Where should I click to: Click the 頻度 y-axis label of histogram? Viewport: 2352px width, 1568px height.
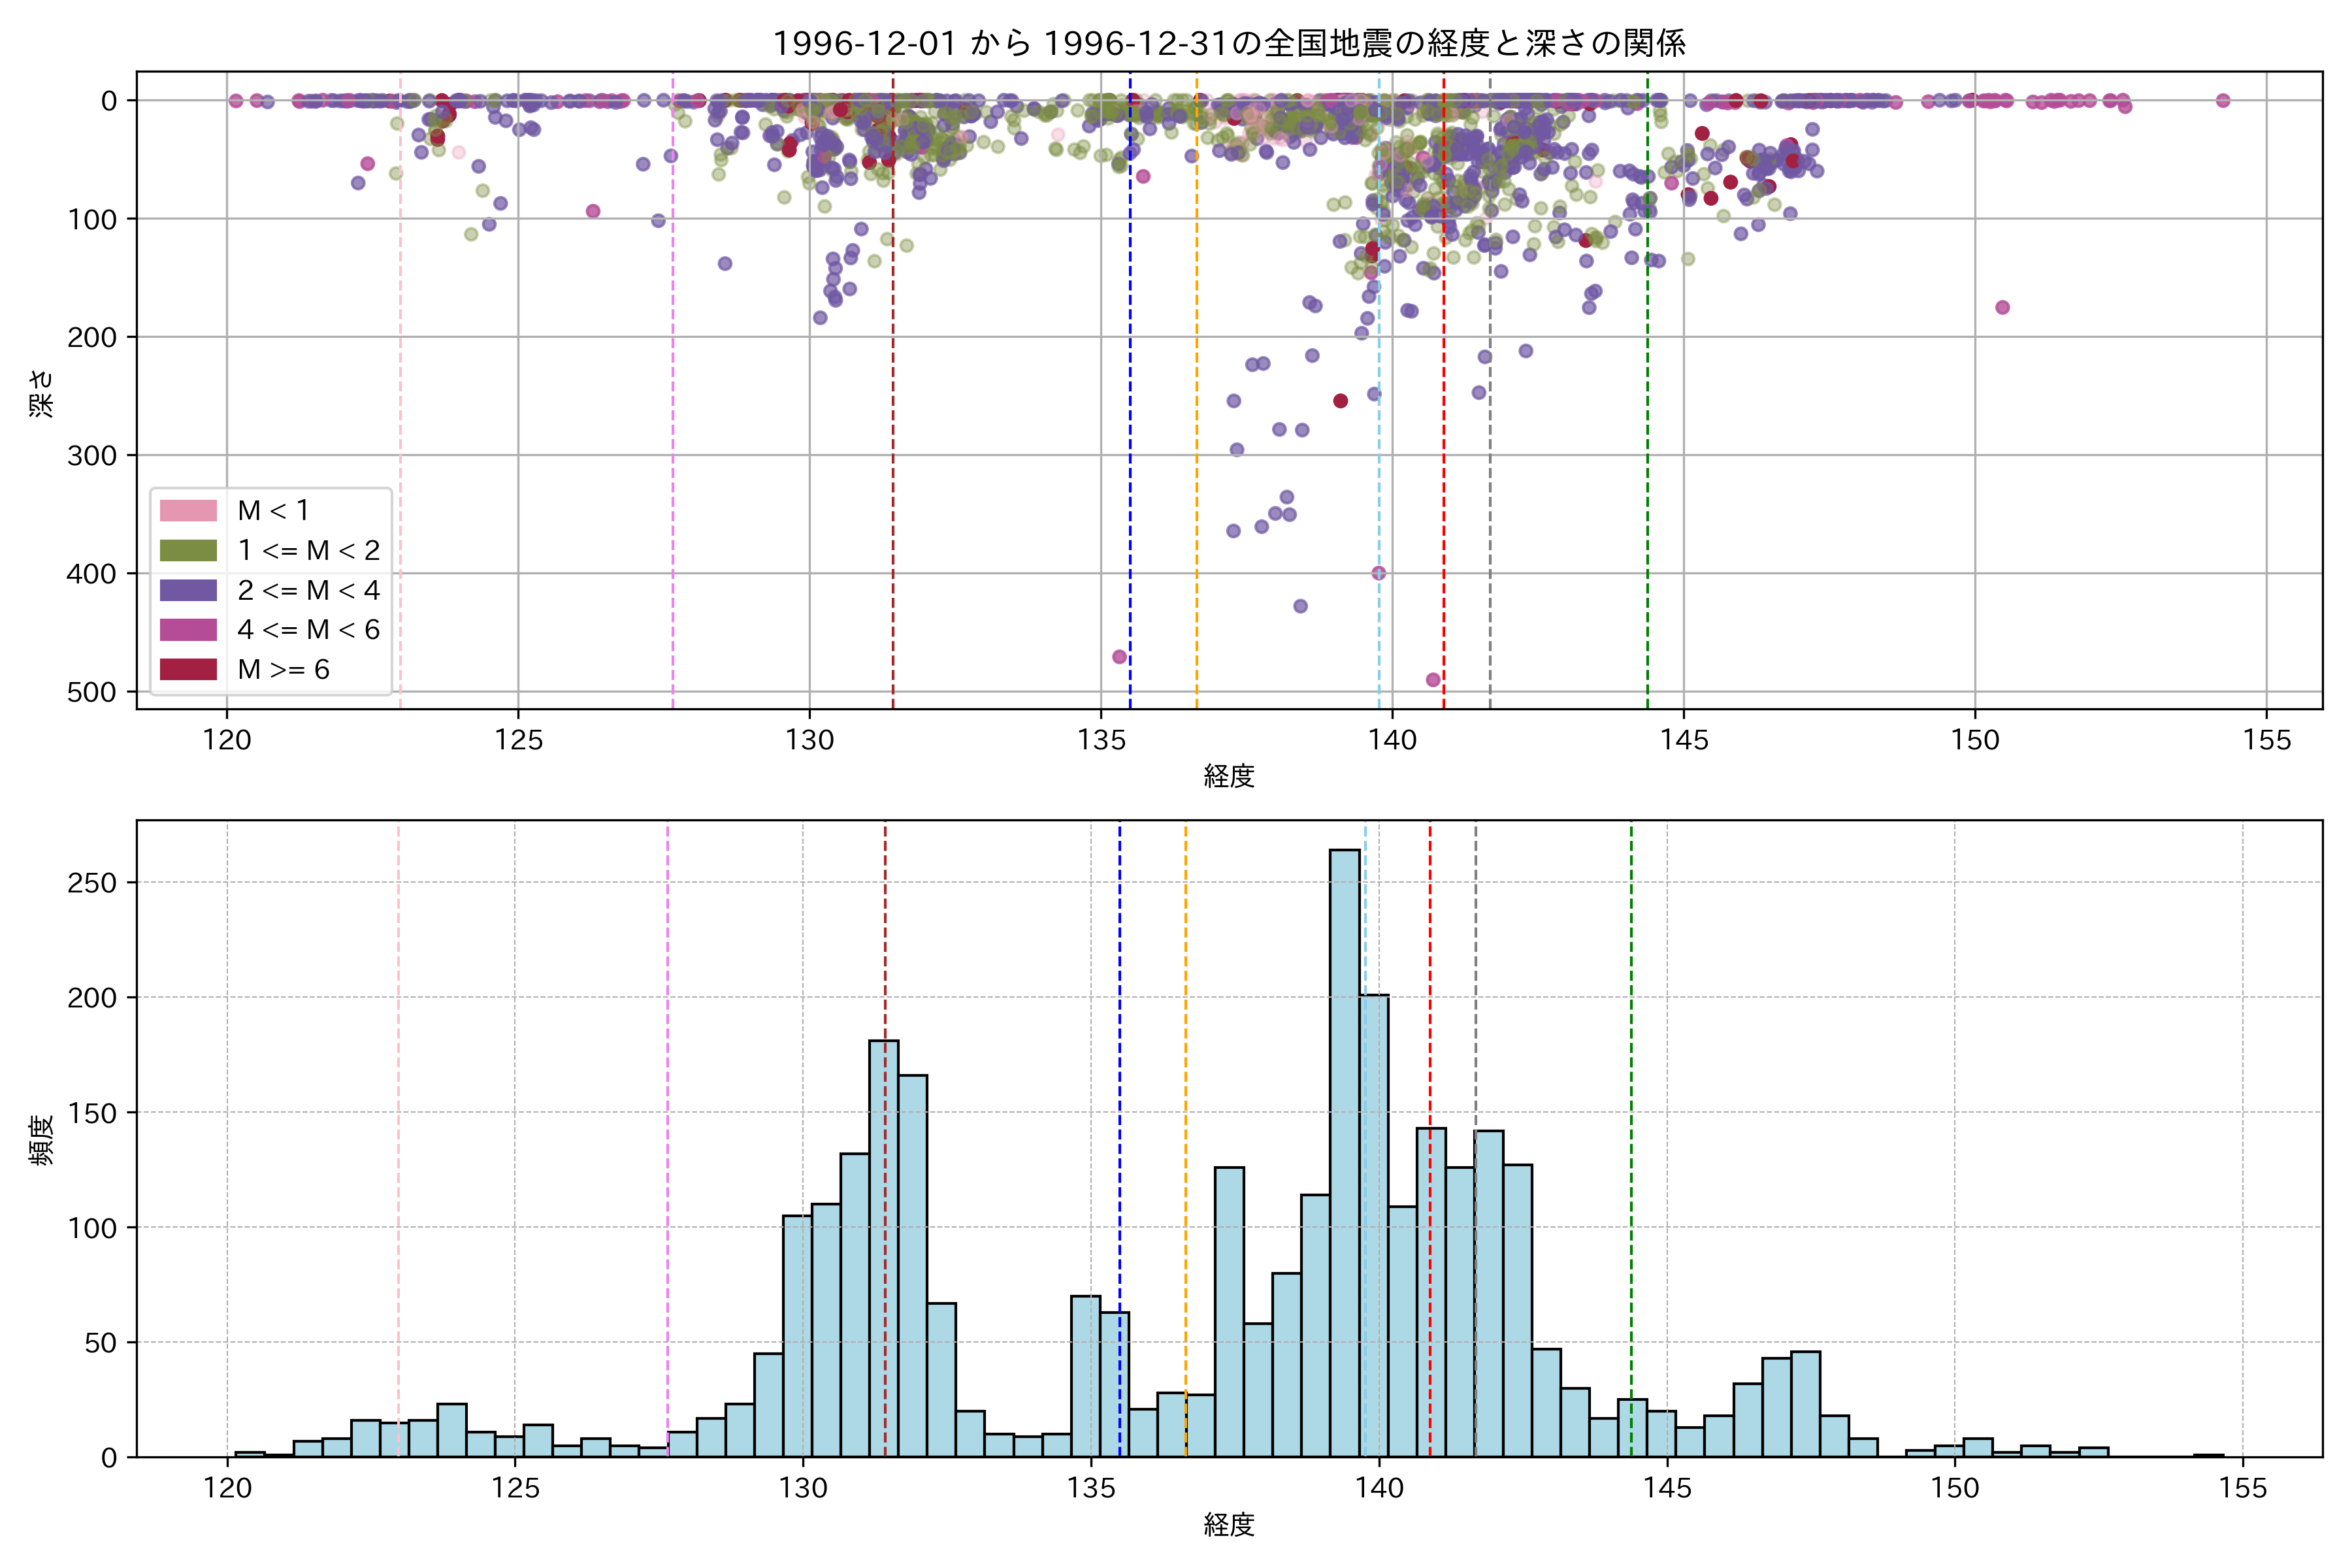(x=41, y=1140)
